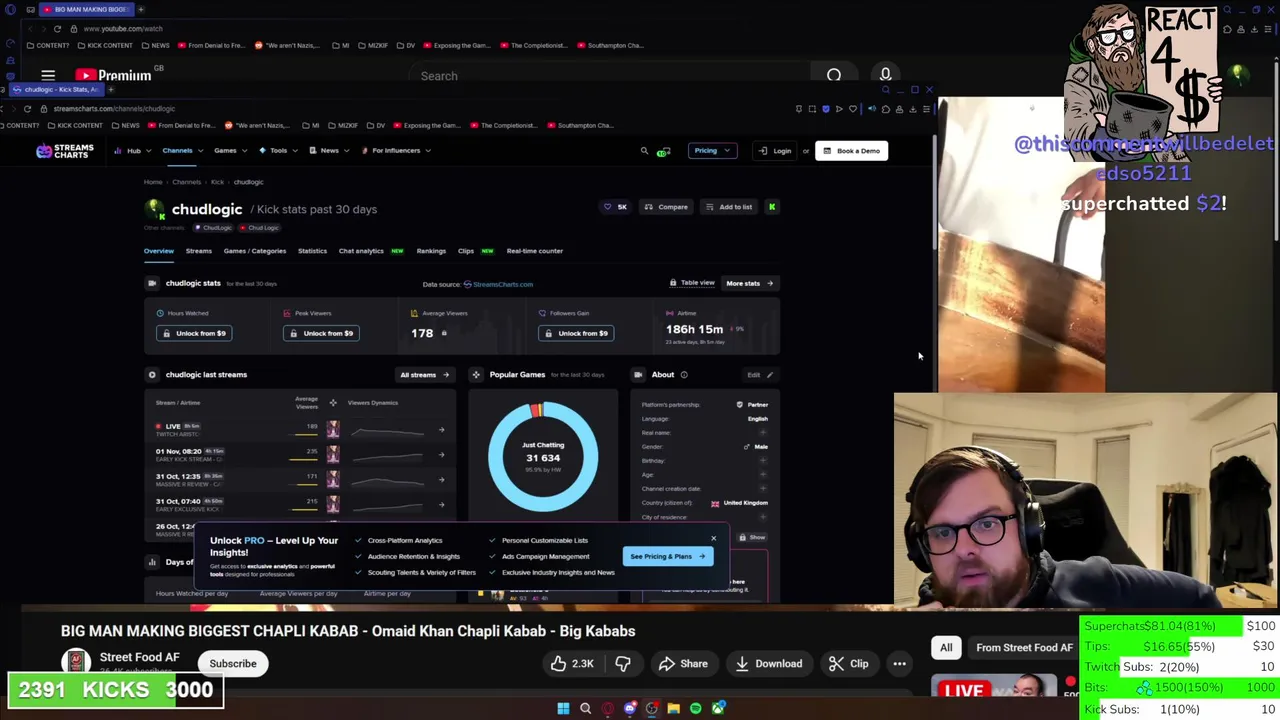Open the YouTube hamburger menu
This screenshot has width=1280, height=720.
48,75
